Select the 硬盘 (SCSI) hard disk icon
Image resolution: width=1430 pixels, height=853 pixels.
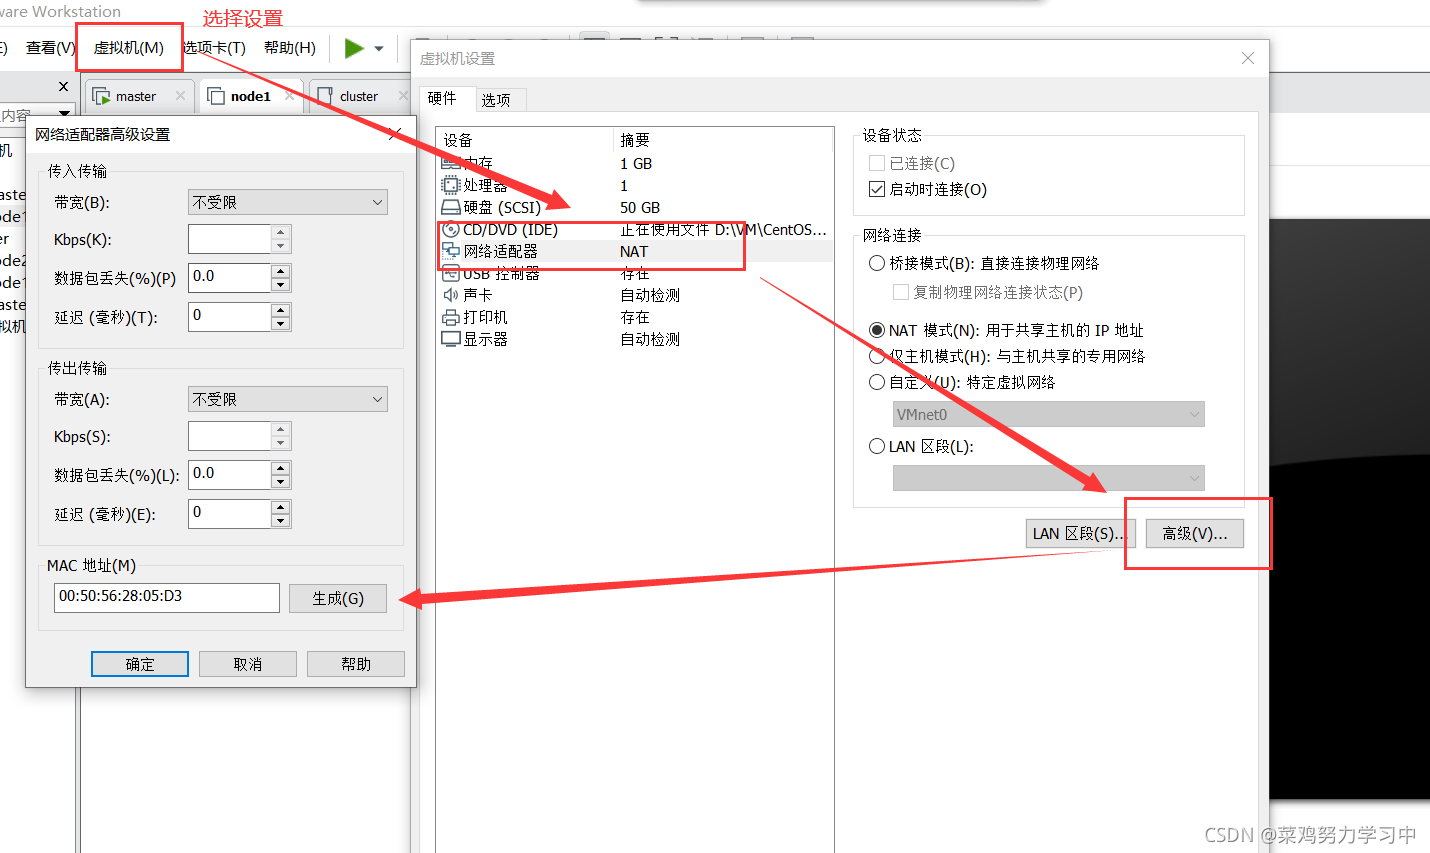[452, 206]
